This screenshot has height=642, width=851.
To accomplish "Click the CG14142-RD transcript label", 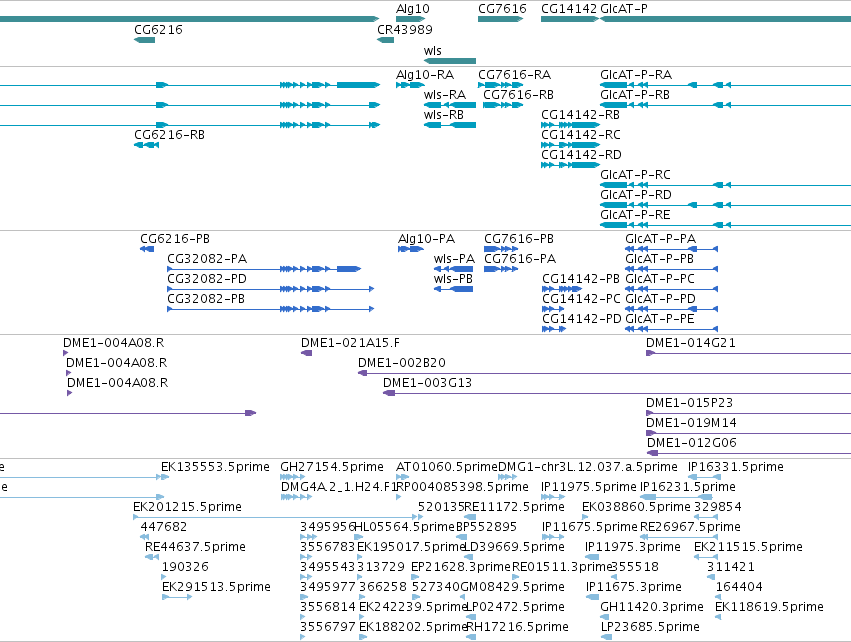I will [581, 155].
